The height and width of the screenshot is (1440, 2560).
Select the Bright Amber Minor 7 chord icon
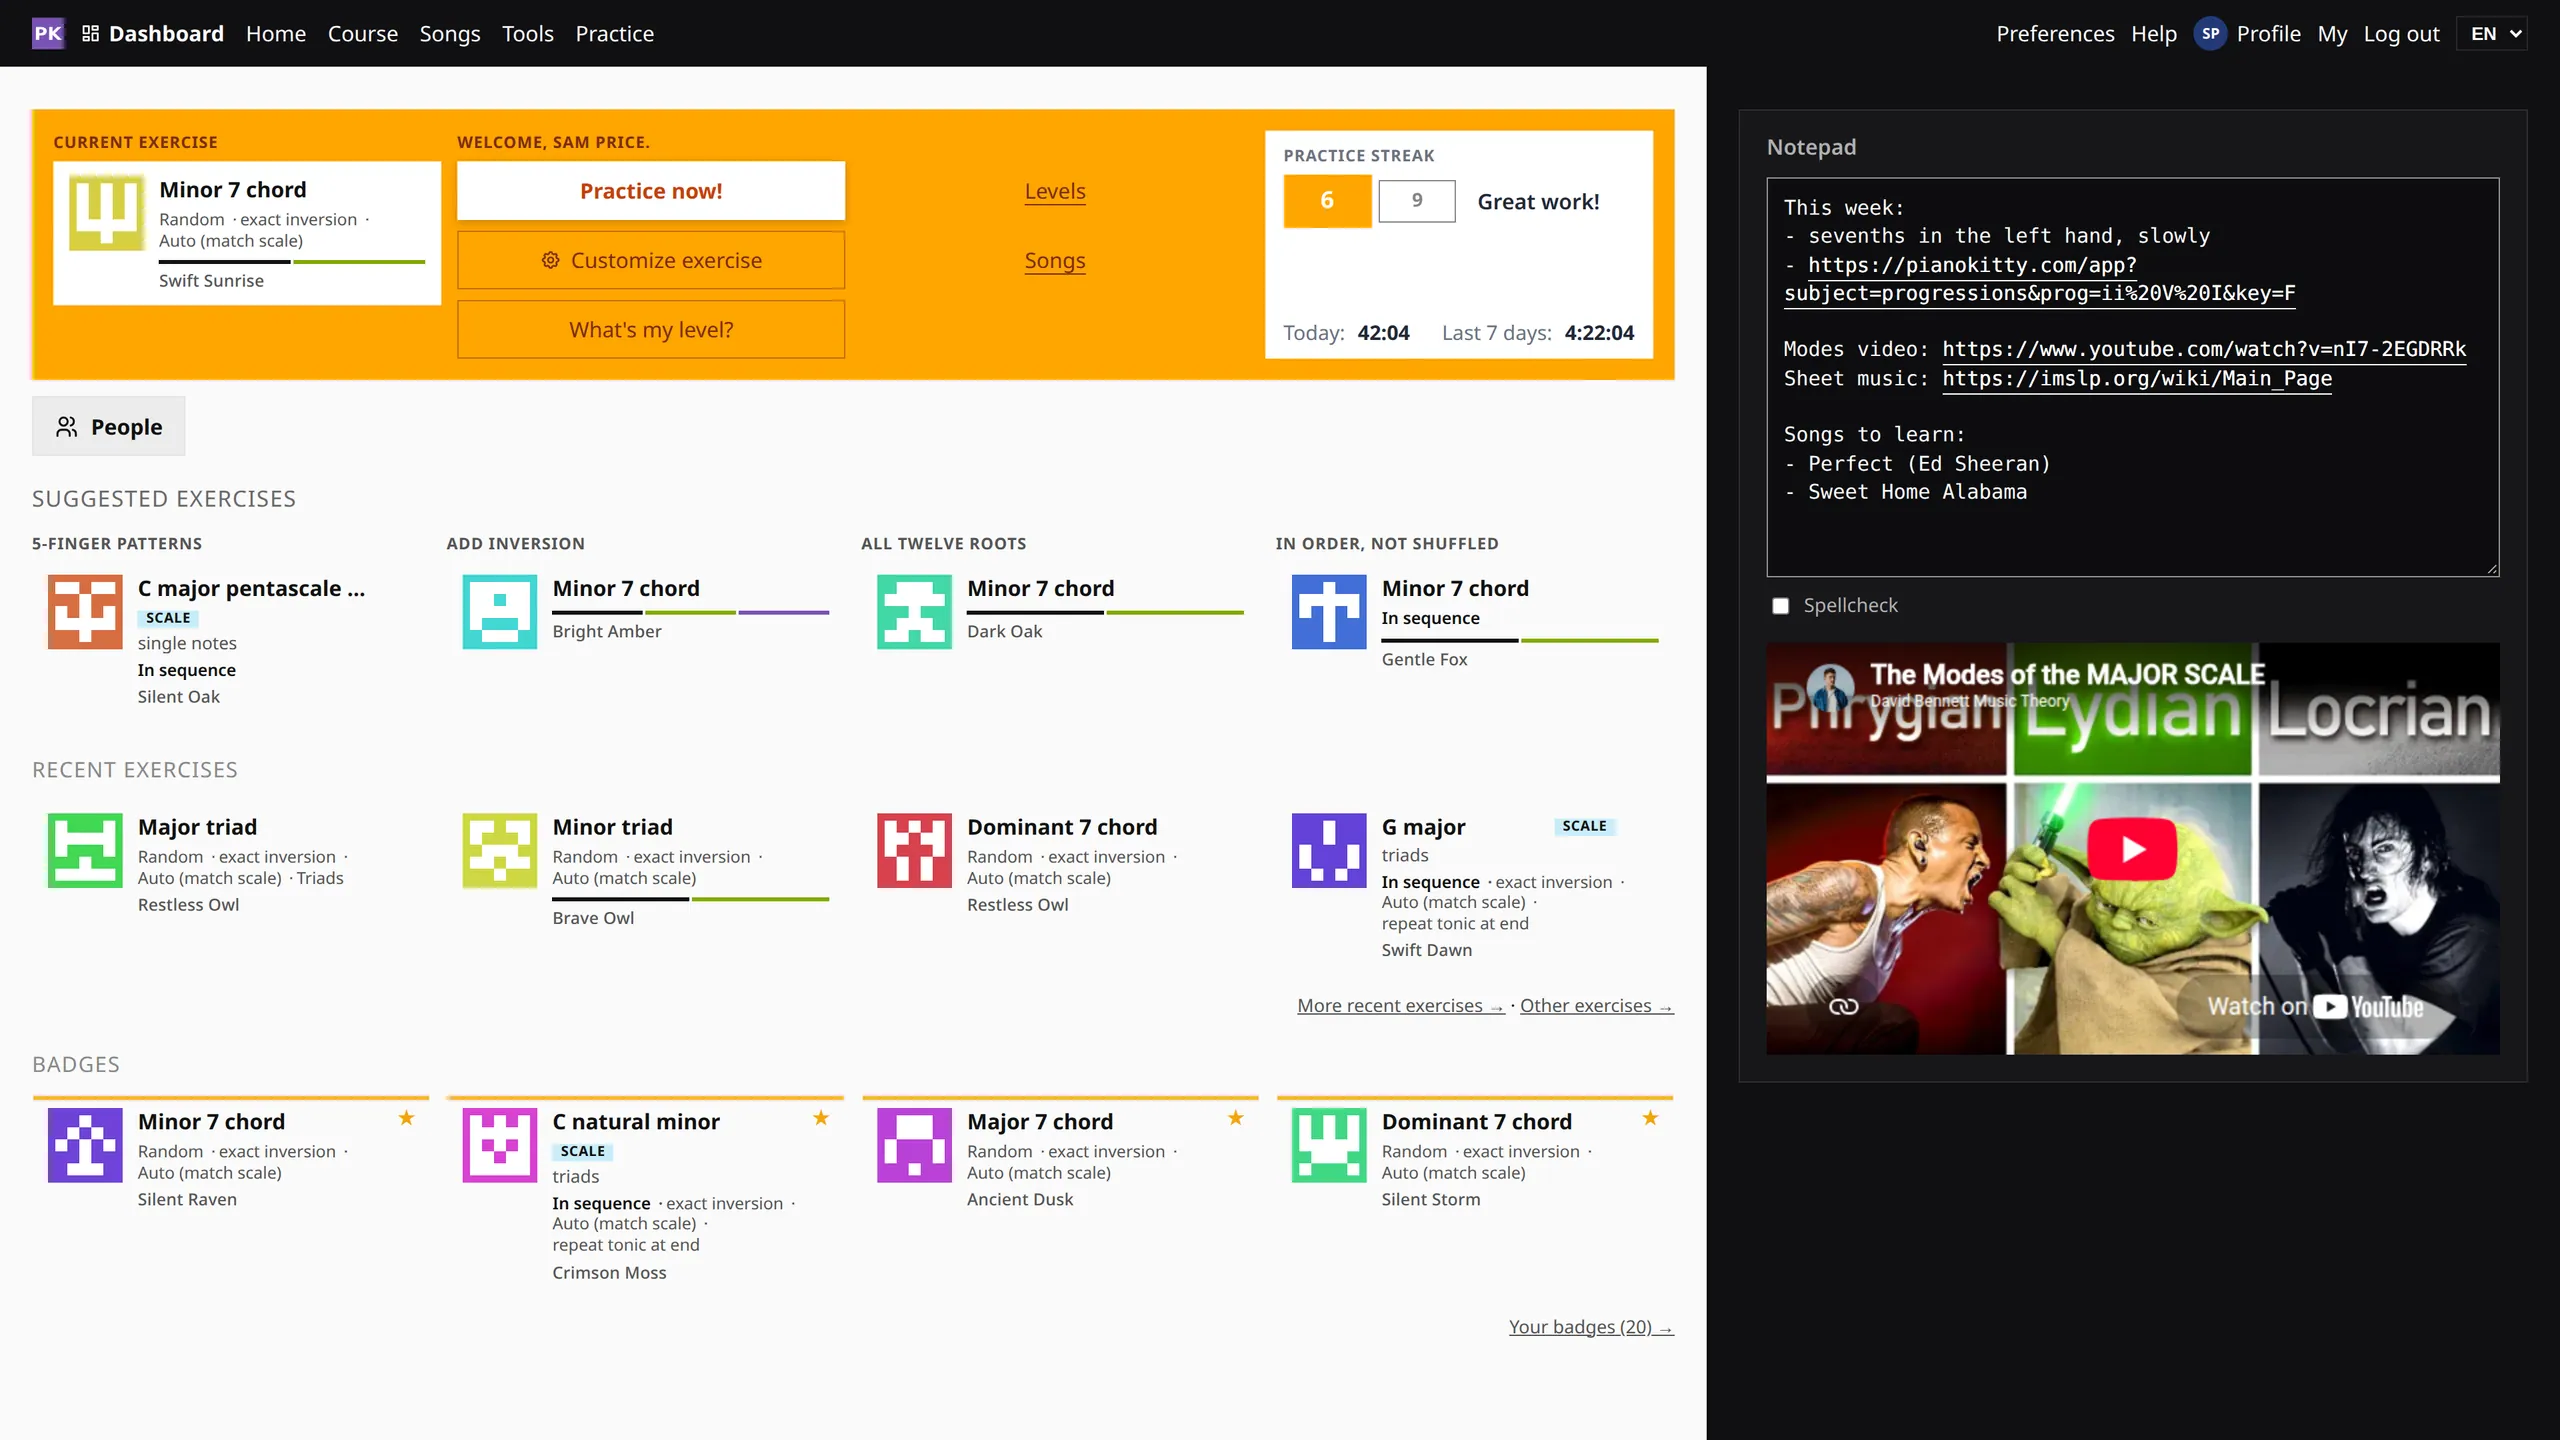coord(499,611)
